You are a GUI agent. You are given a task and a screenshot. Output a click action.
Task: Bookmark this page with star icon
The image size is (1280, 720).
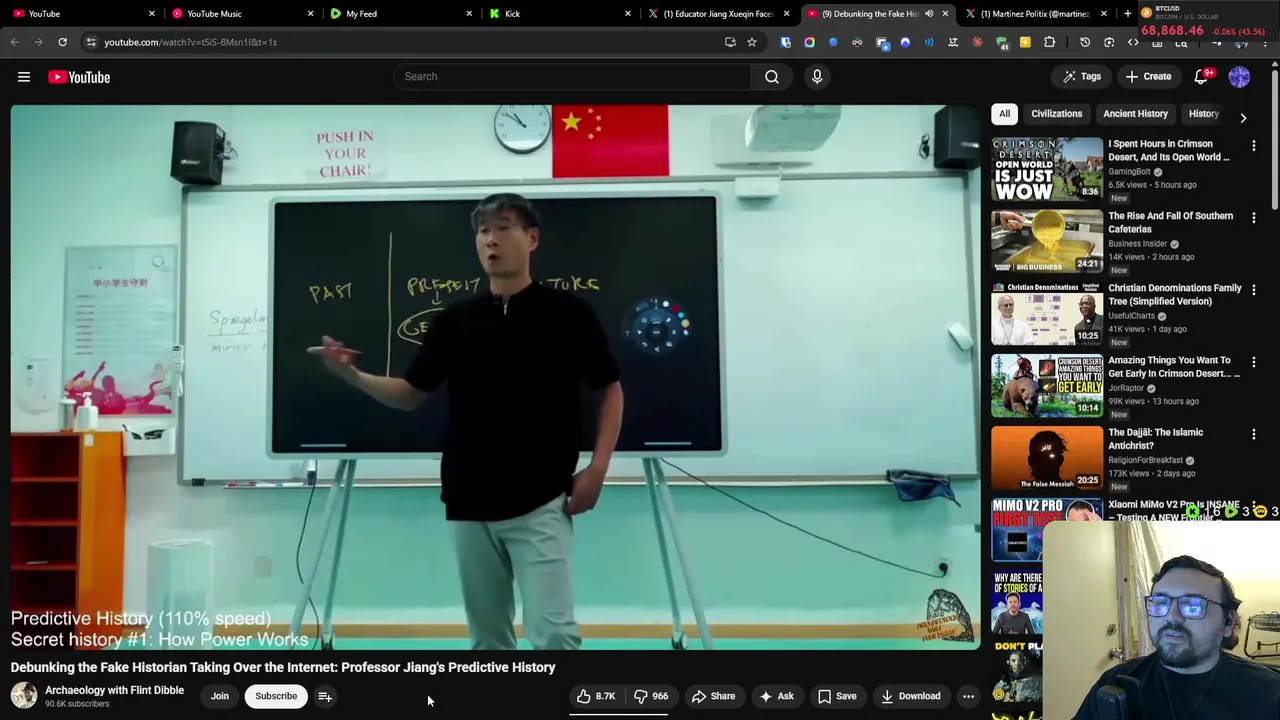tap(752, 42)
